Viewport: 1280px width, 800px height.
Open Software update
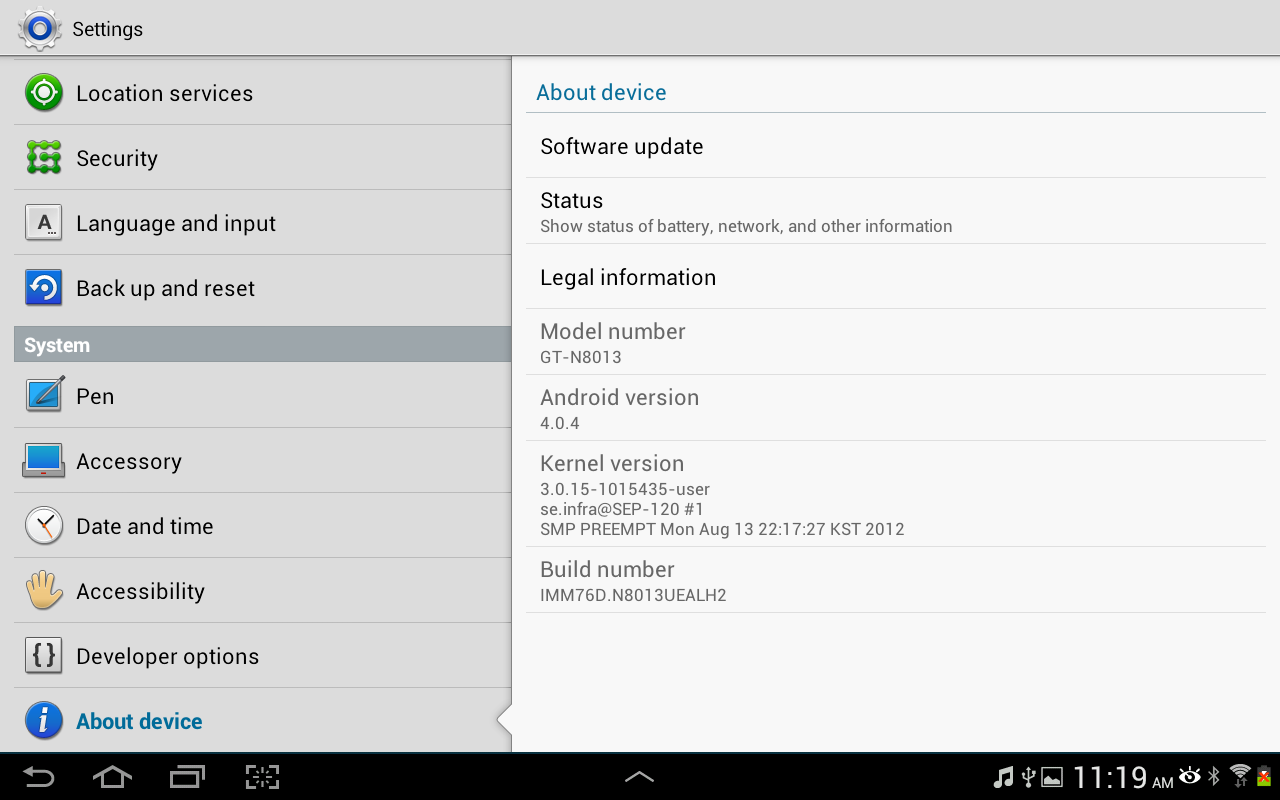896,146
